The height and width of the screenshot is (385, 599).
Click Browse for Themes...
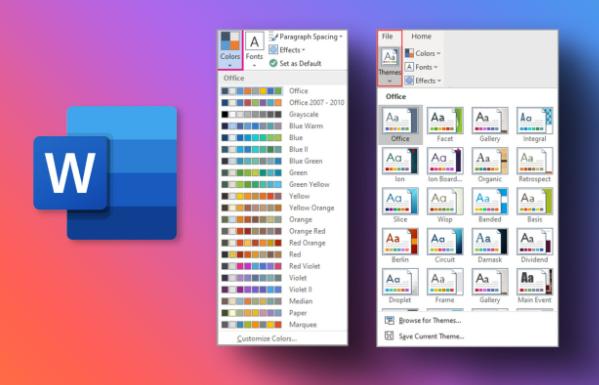(x=423, y=320)
